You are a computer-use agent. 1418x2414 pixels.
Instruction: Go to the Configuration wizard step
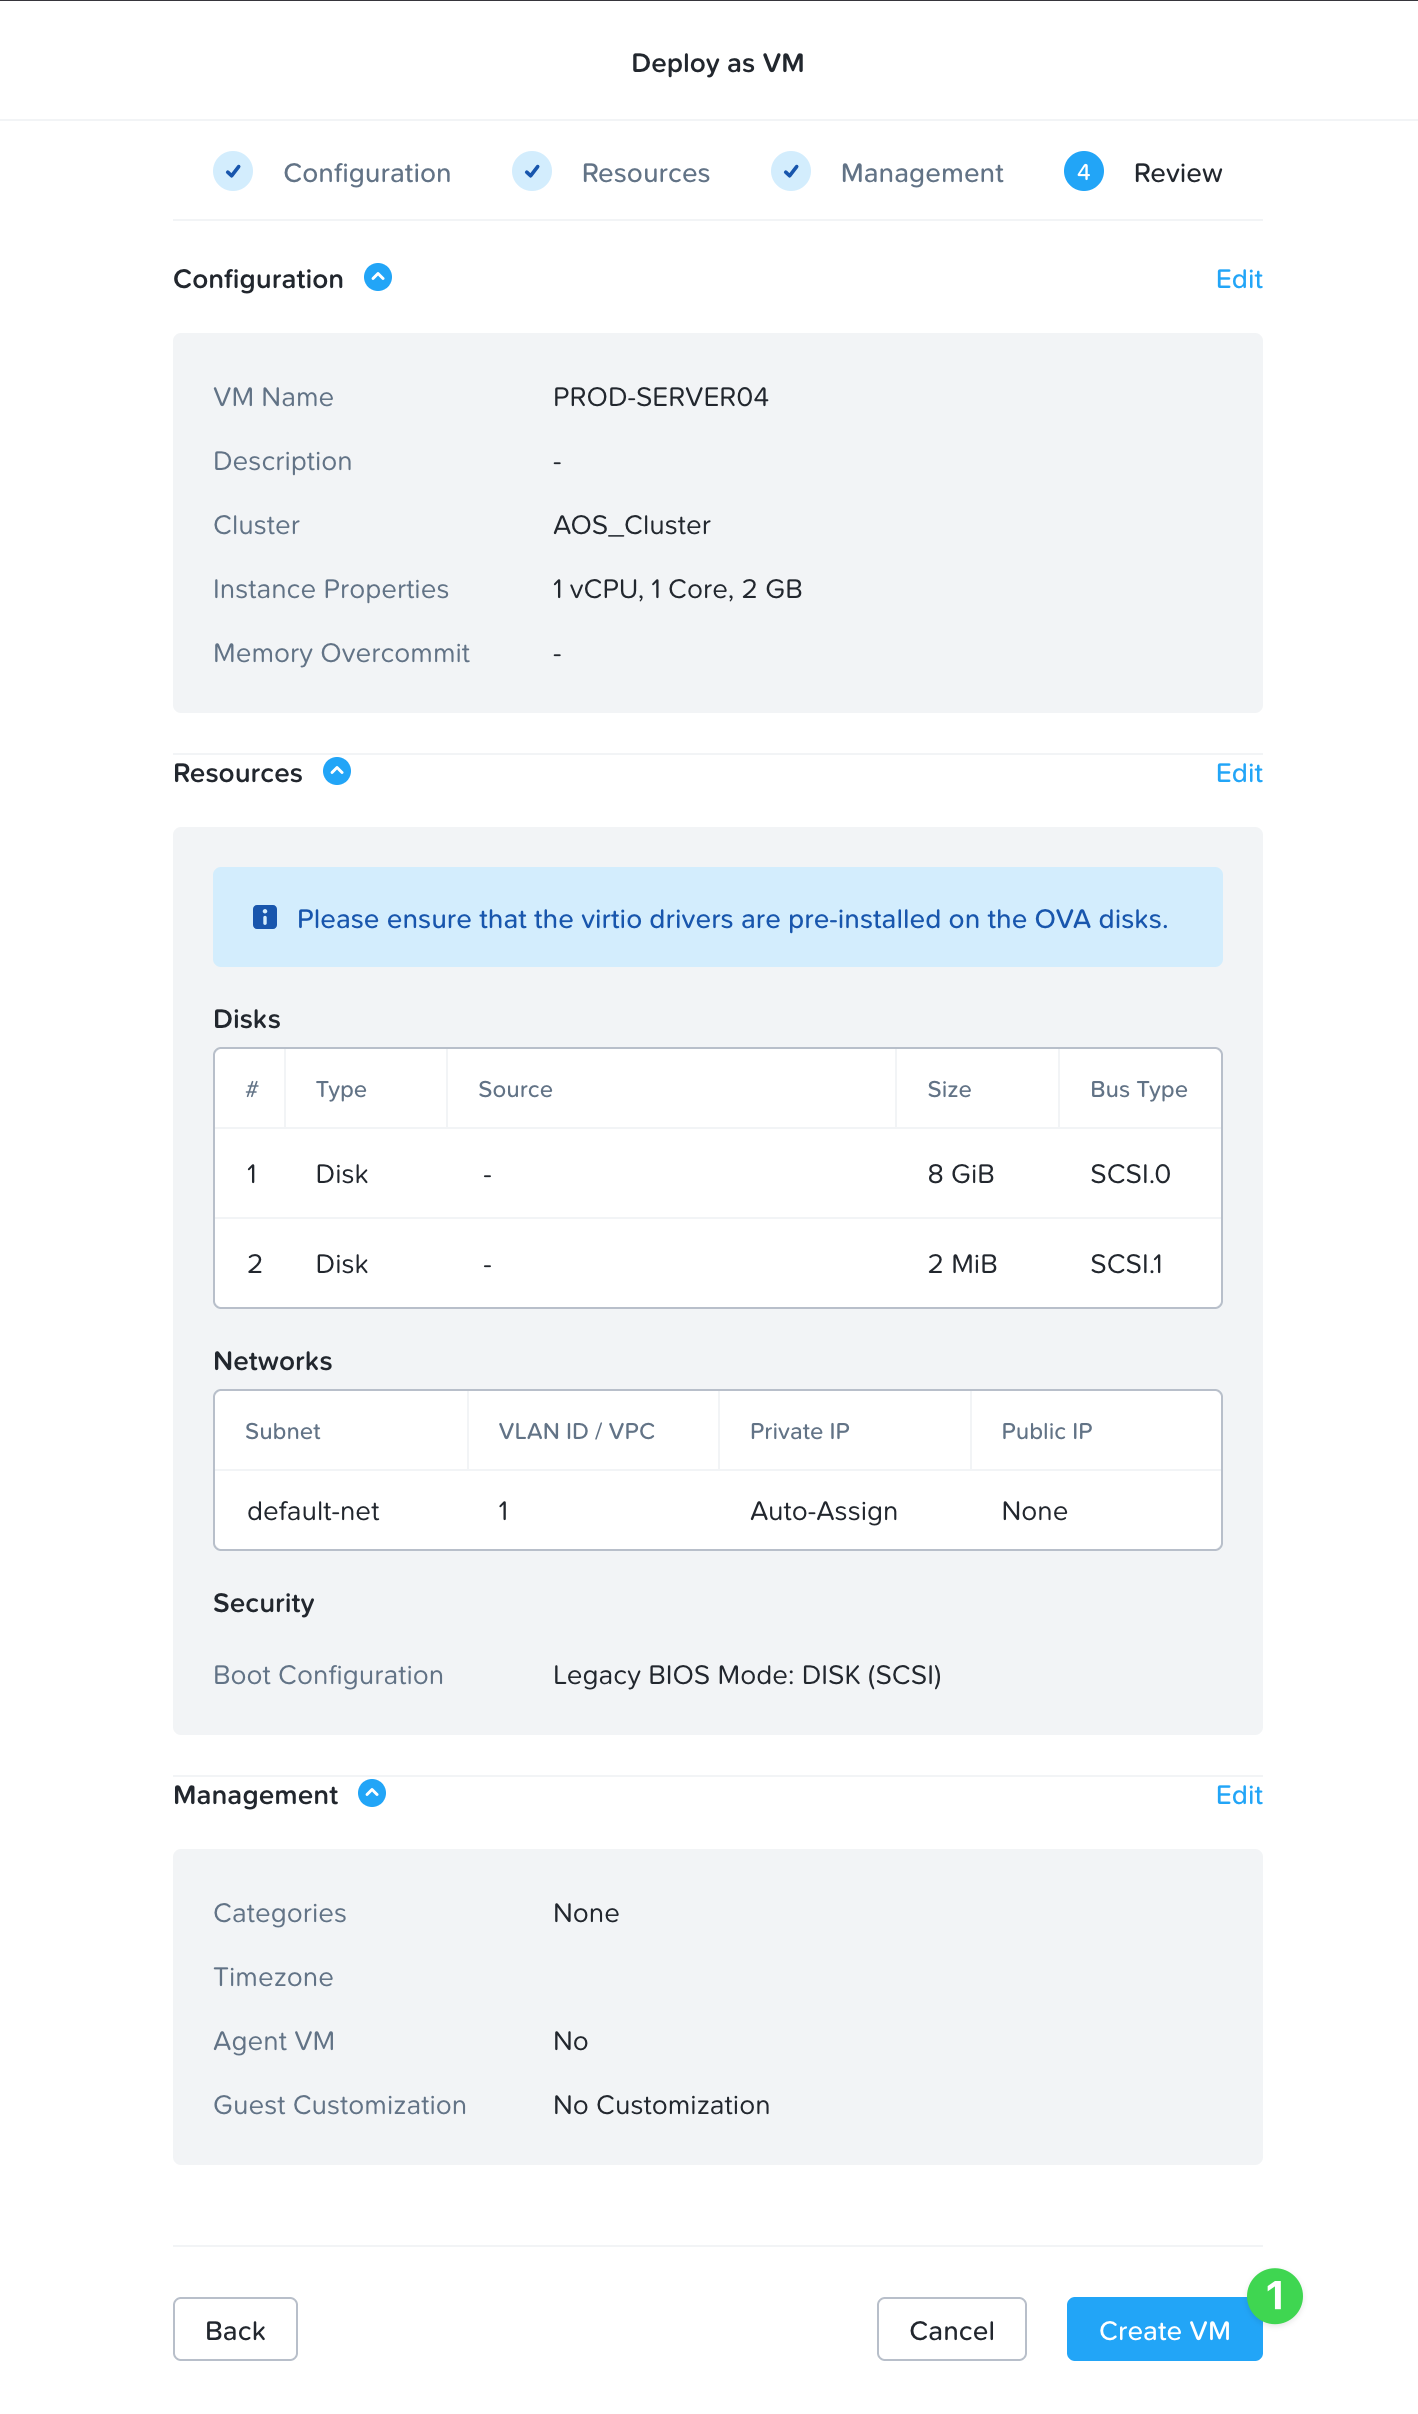point(367,173)
